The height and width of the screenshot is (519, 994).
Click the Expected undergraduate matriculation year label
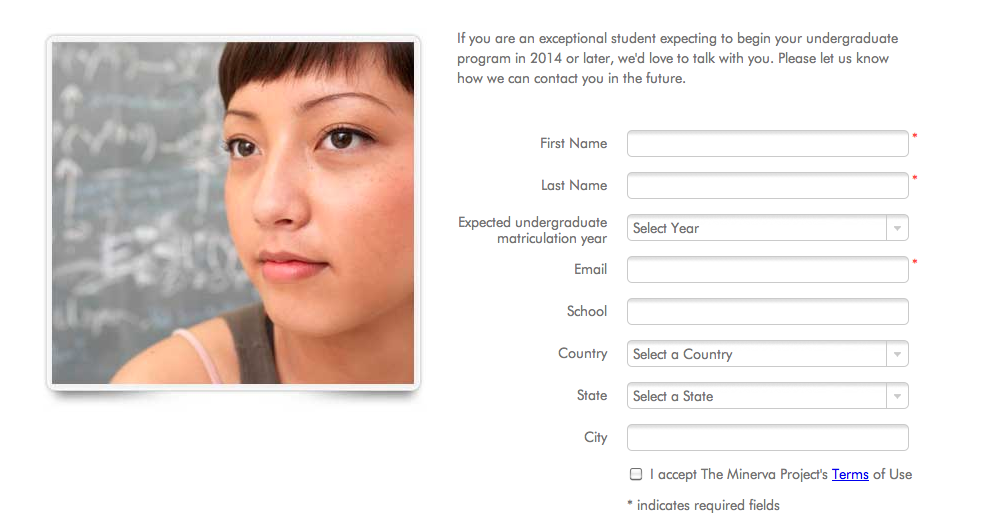[532, 230]
